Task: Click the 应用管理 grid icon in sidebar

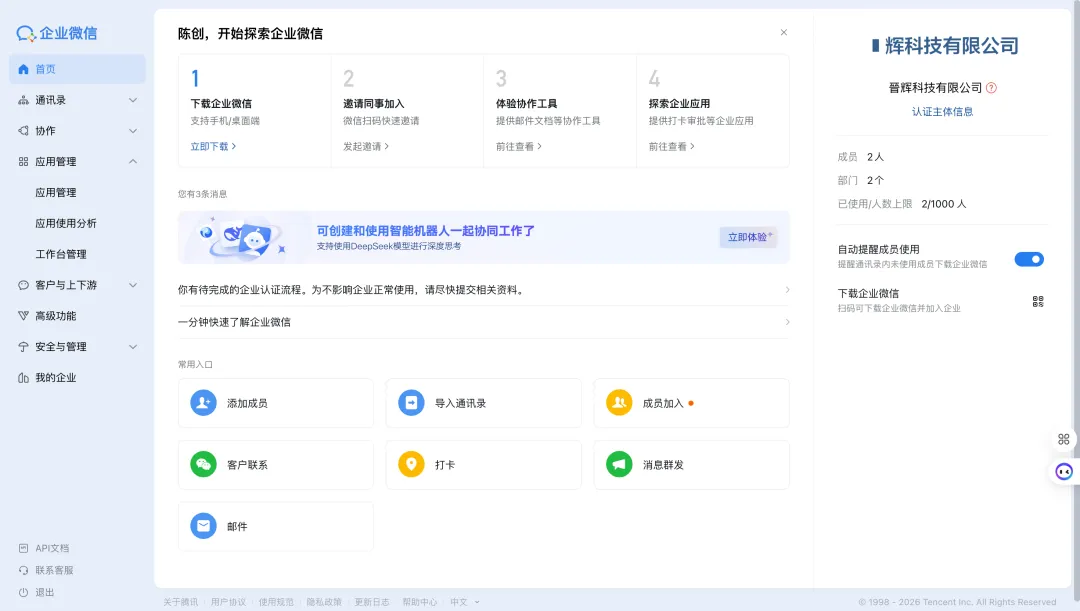Action: [x=23, y=161]
